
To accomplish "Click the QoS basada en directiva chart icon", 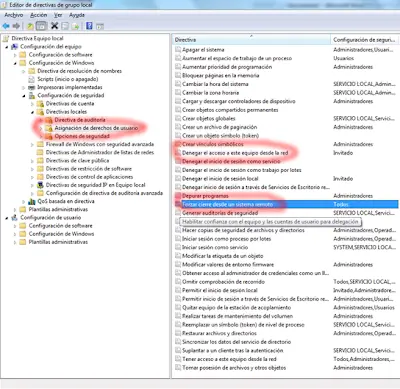I will coord(32,201).
